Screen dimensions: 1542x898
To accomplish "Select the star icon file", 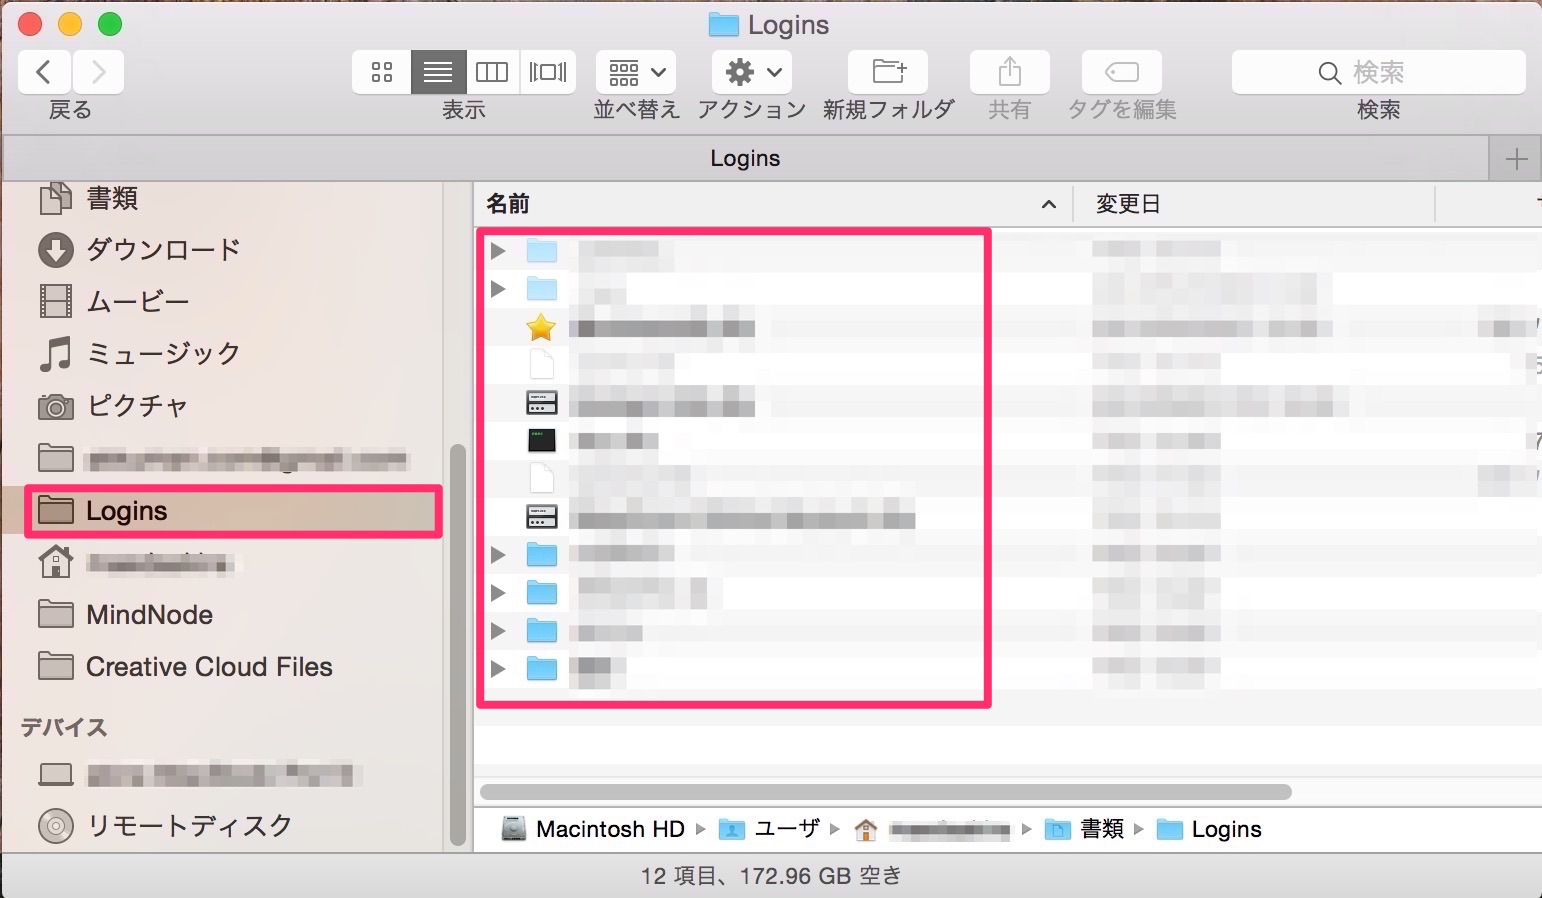I will (541, 327).
